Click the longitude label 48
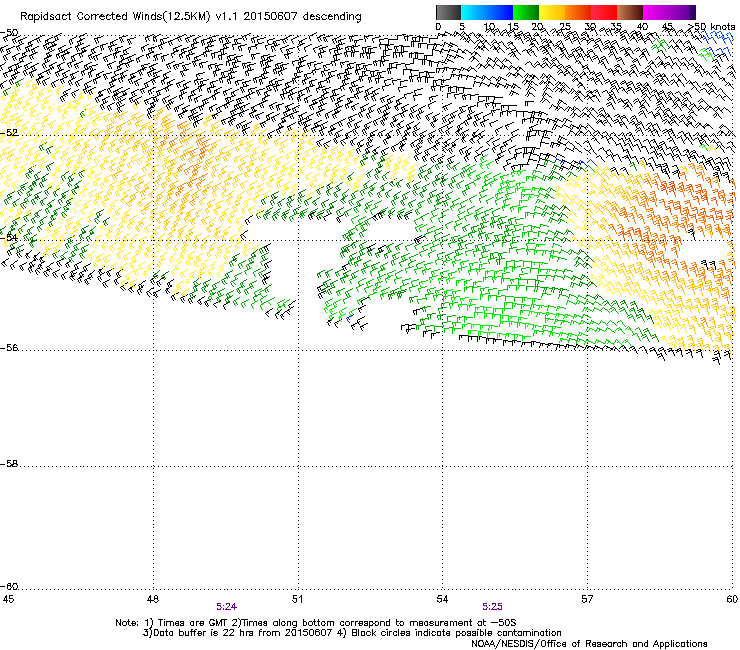Viewport: 740px width, 650px height. pos(153,599)
